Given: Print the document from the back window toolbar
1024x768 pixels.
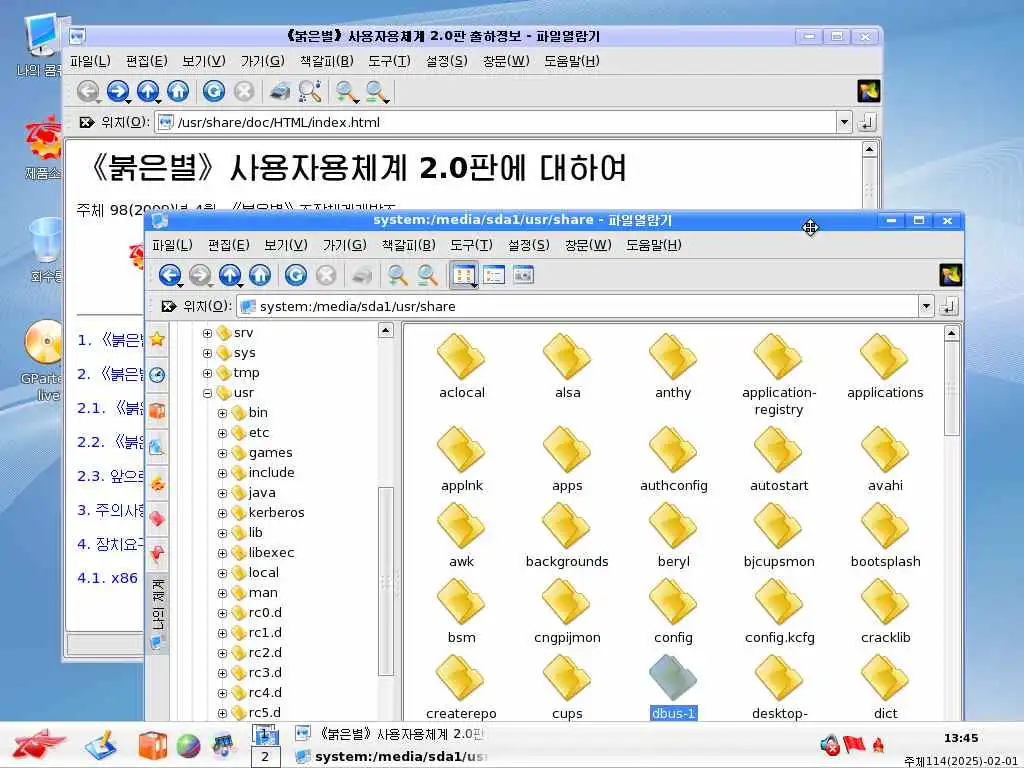Looking at the screenshot, I should pyautogui.click(x=280, y=91).
